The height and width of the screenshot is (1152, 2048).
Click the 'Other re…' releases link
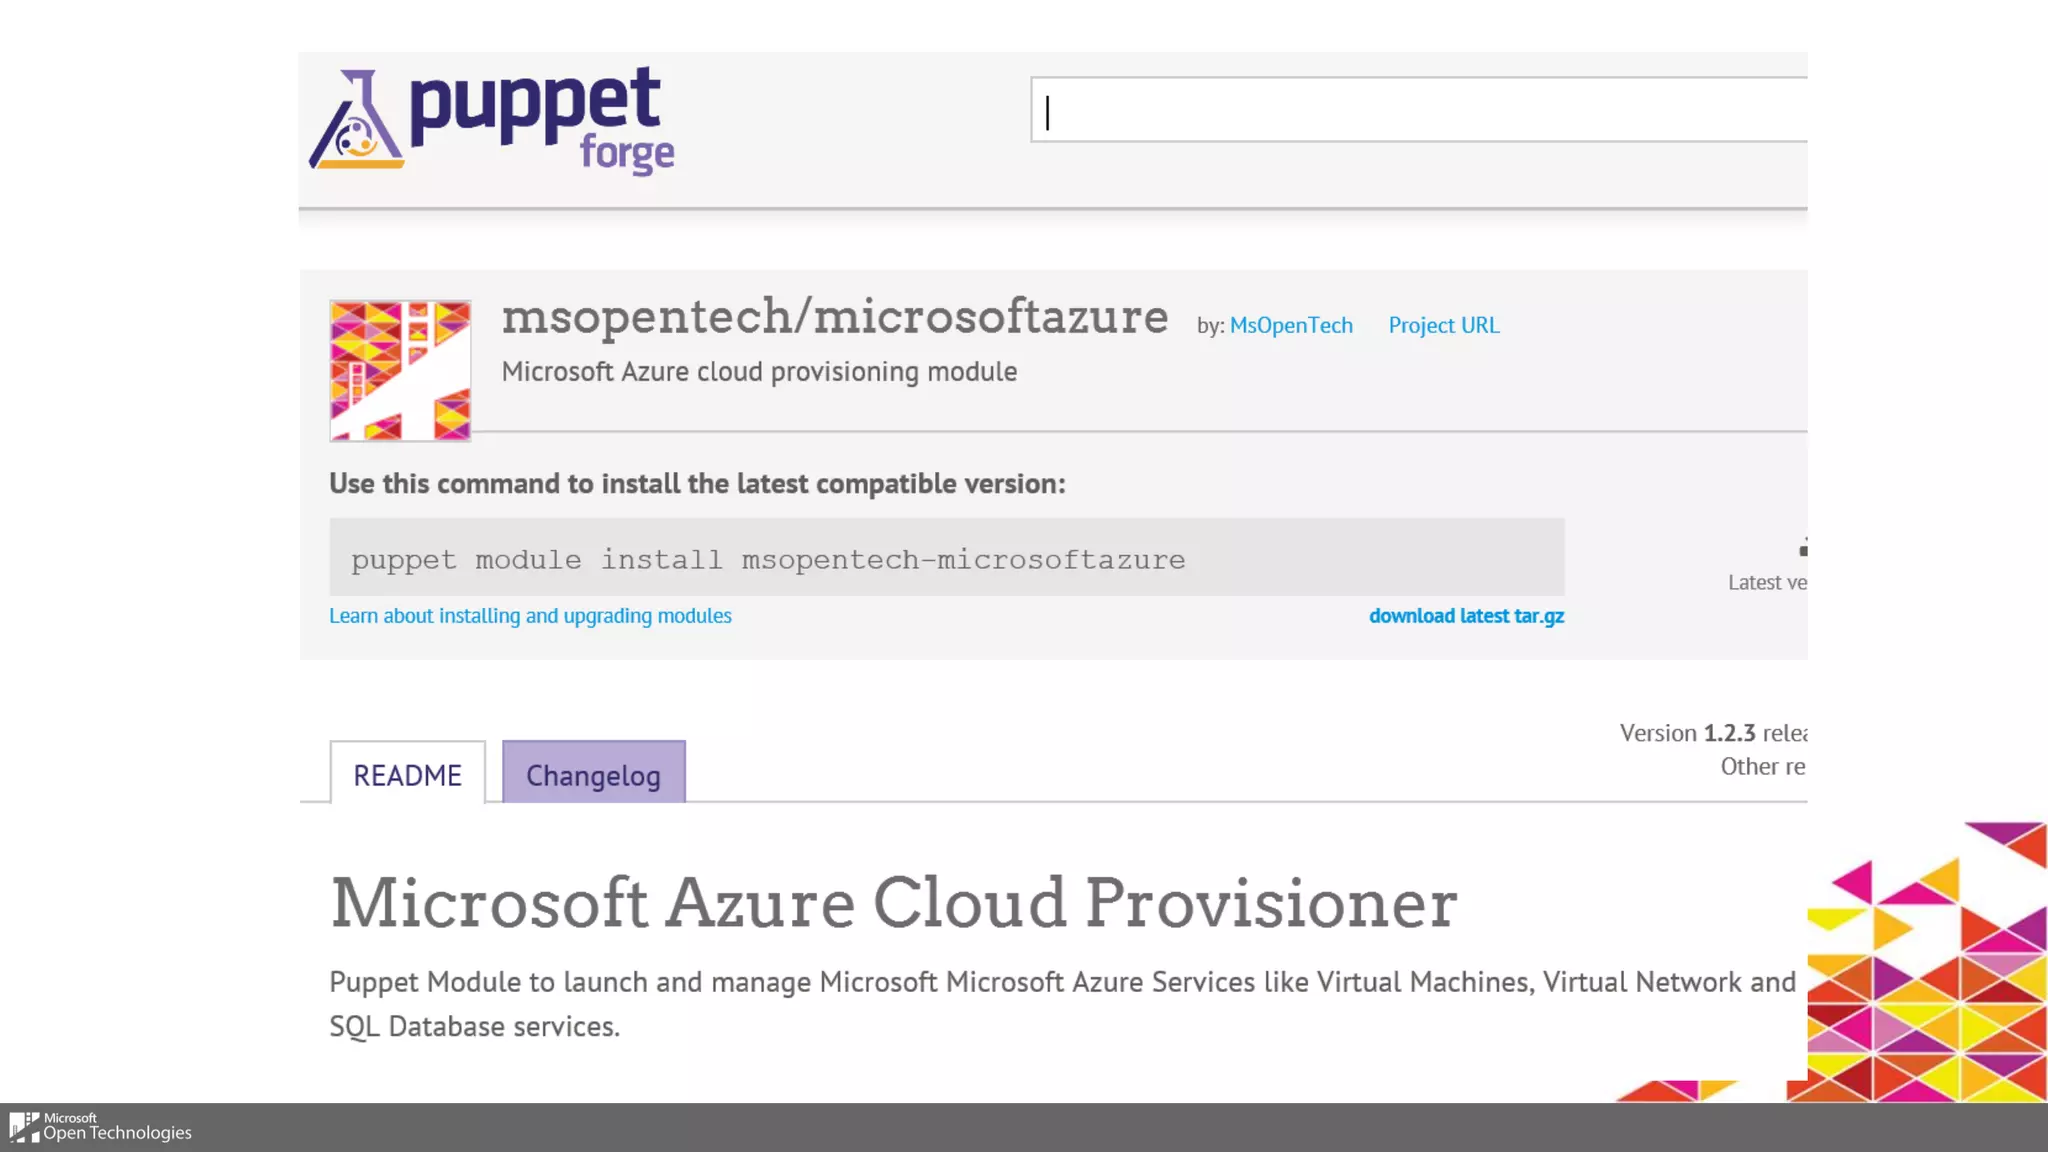coord(1762,767)
